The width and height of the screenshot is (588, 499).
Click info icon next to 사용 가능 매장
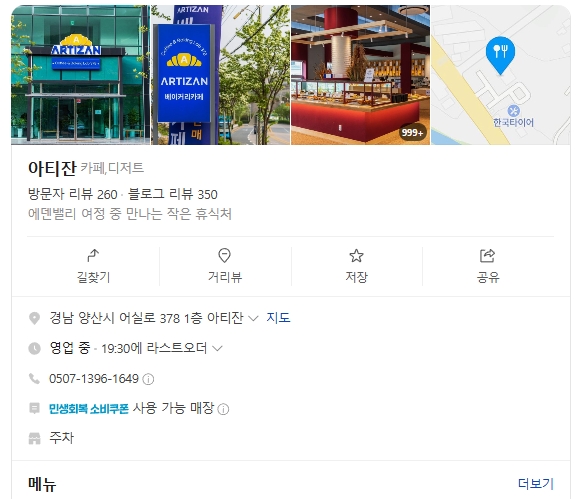pos(223,409)
